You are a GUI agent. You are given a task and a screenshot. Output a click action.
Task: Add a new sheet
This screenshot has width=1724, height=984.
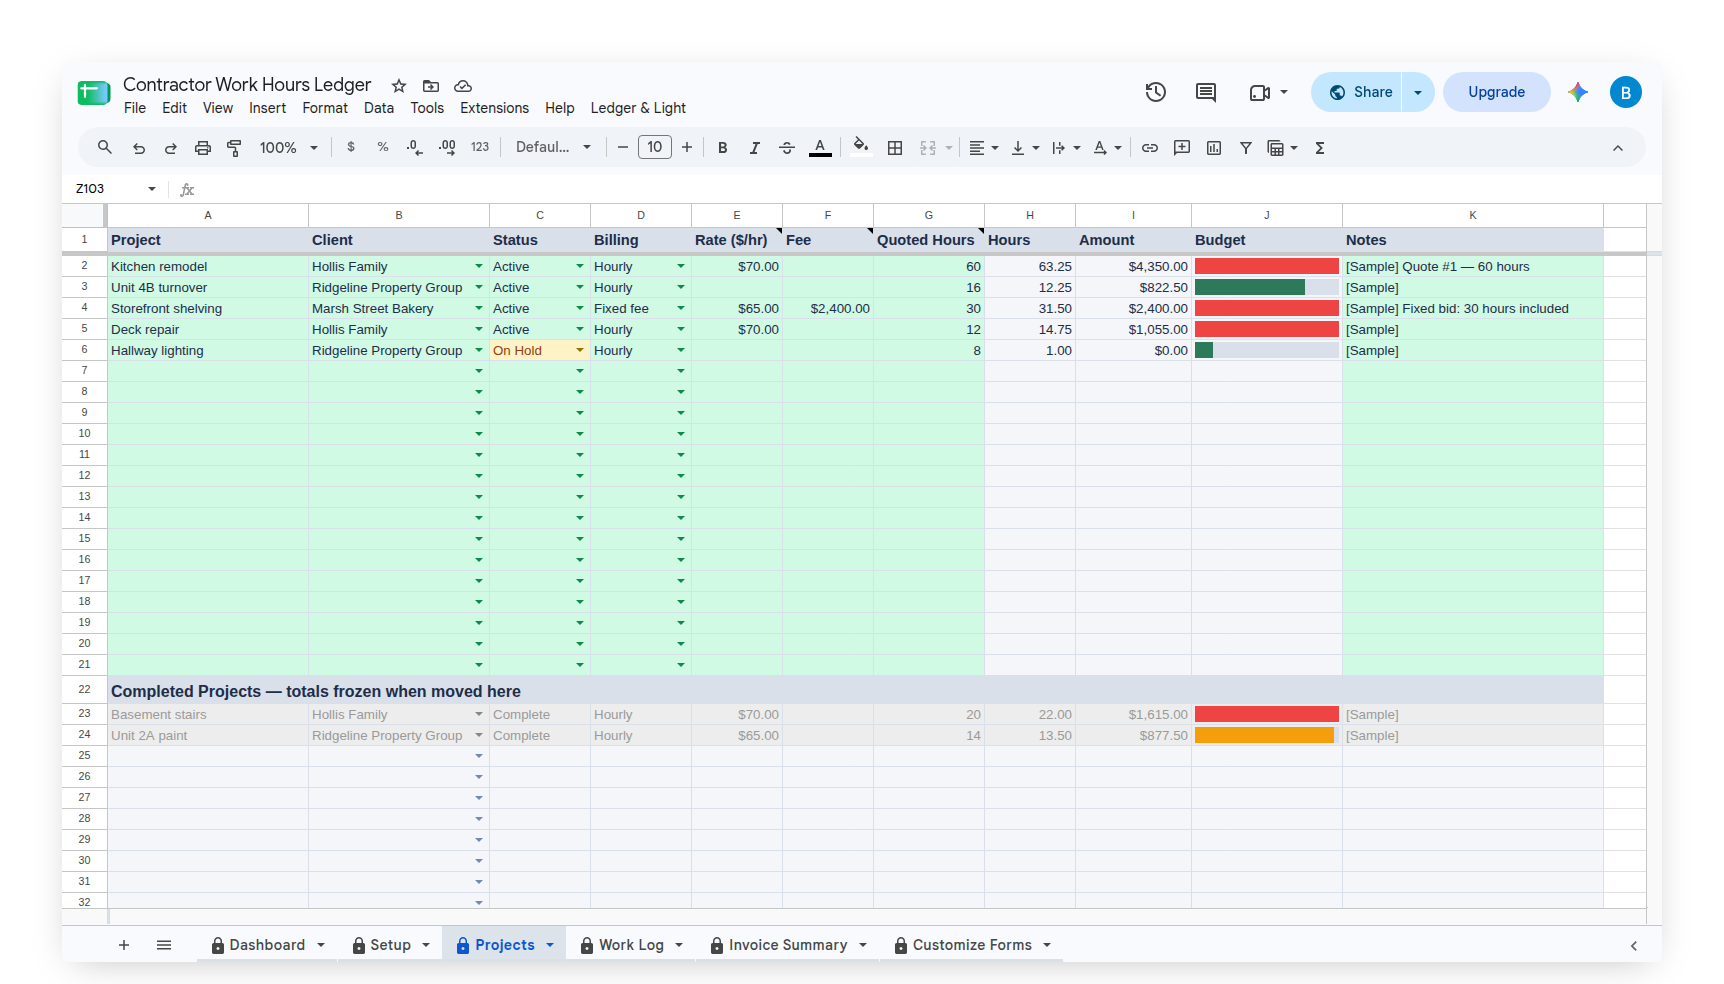[x=124, y=945]
